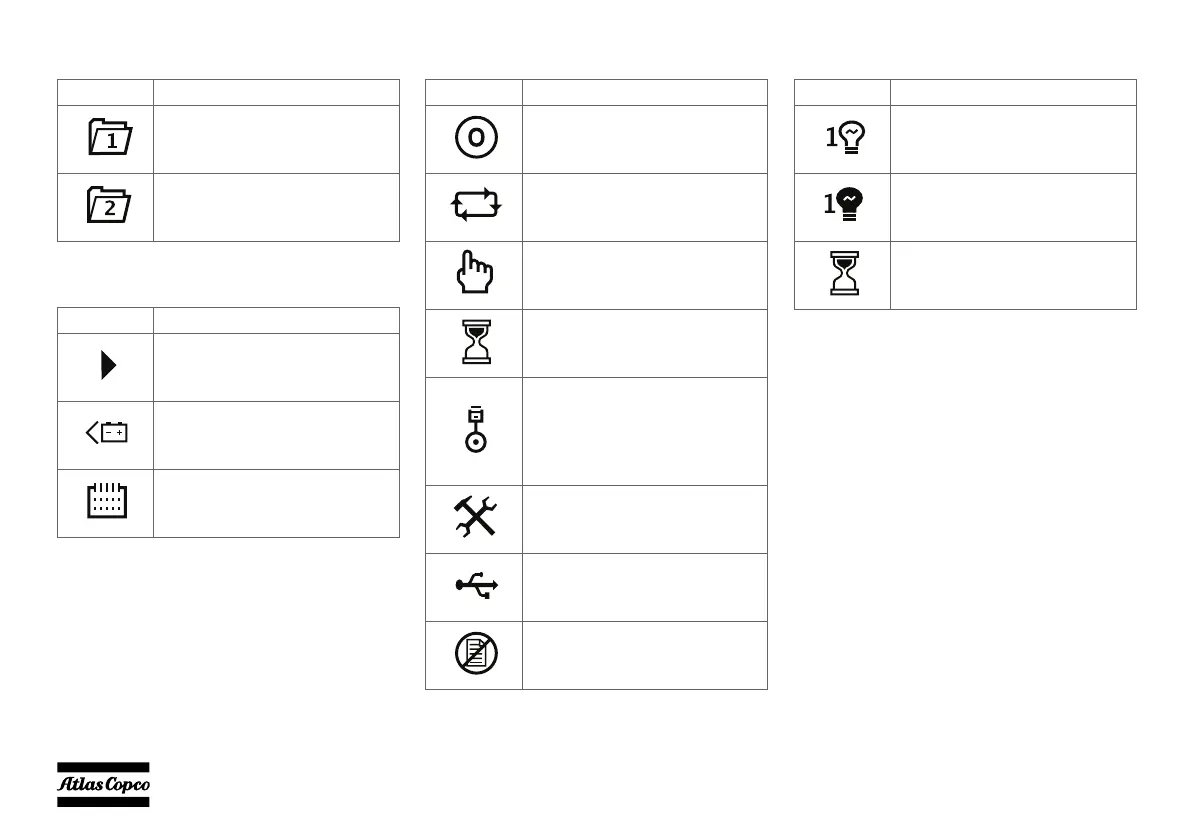Screen dimensions: 1192x838
Task: Click the USB symbol icon
Action: pos(477,586)
